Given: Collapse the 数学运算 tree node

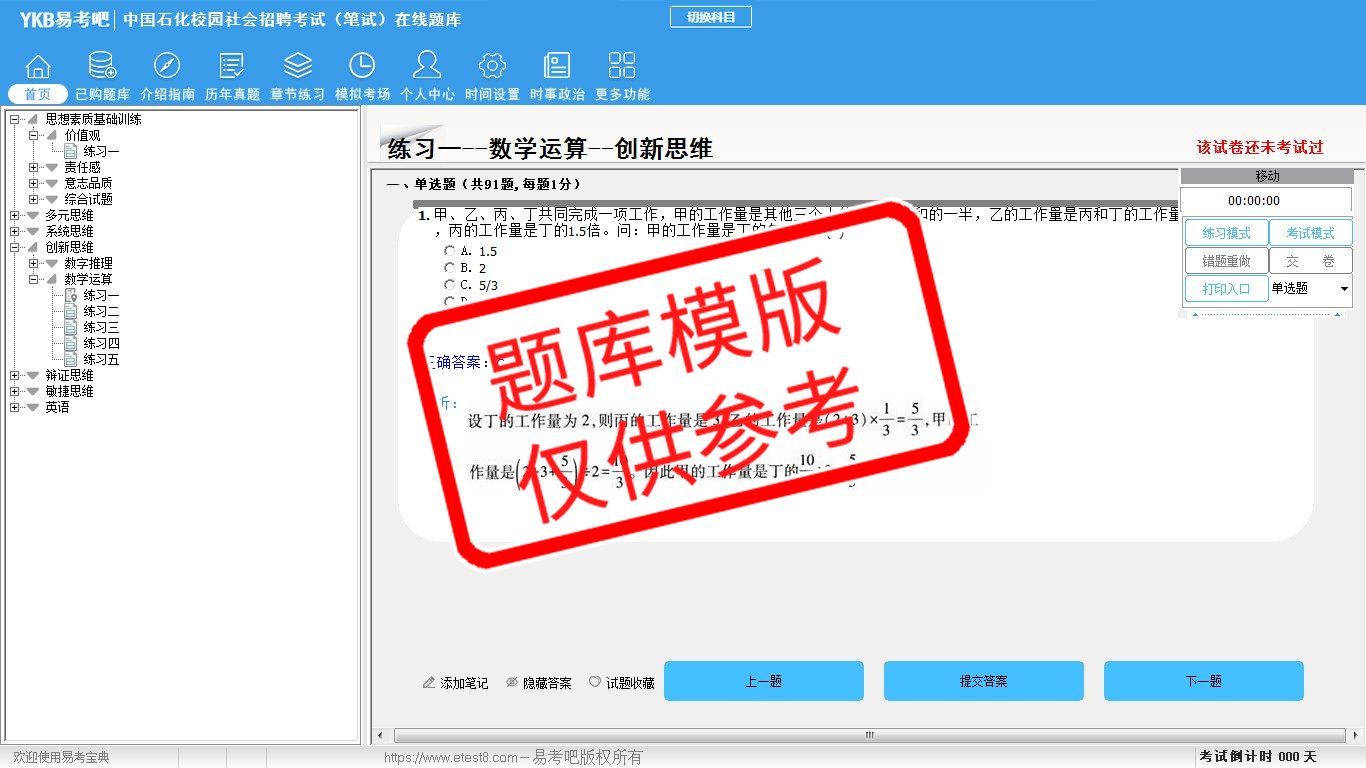Looking at the screenshot, I should click(x=34, y=279).
